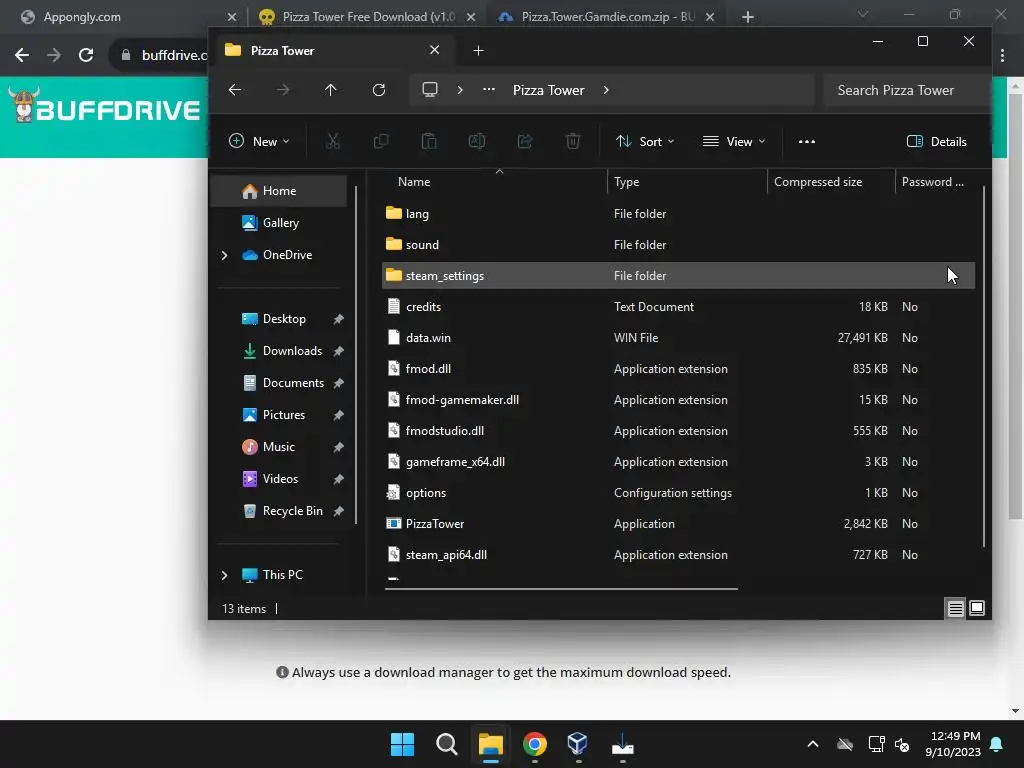Open a new Chrome tab
The height and width of the screenshot is (768, 1024).
748,17
